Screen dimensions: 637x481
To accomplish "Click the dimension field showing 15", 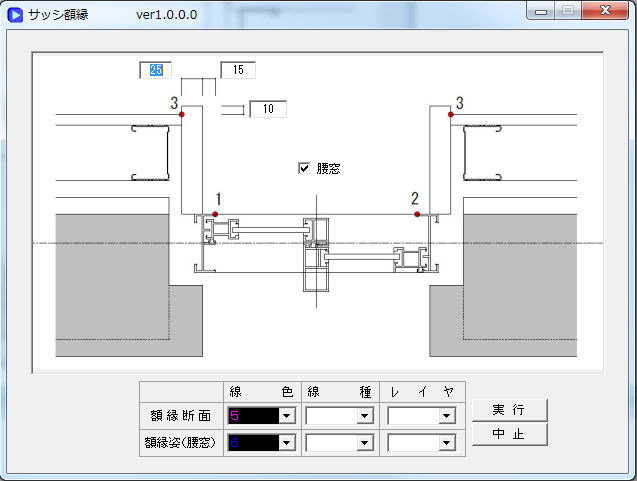I will [238, 70].
